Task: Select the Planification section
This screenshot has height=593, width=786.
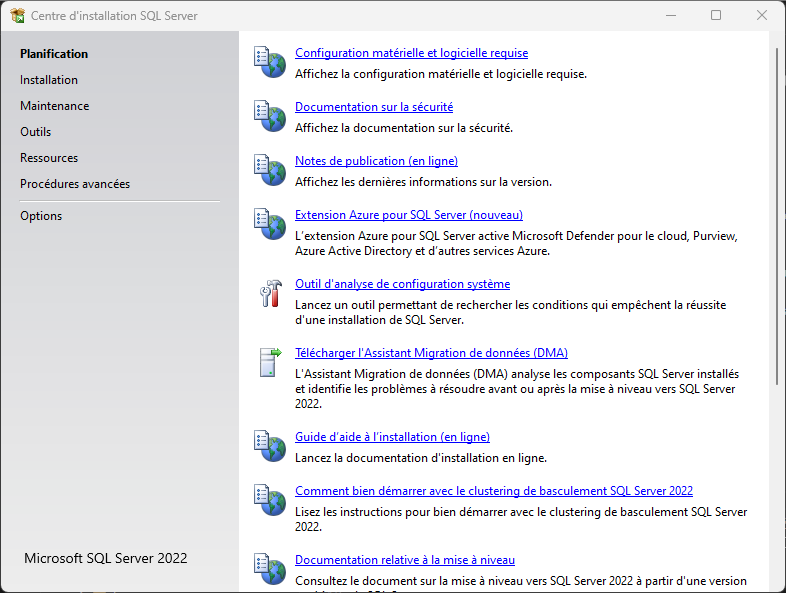Action: [54, 54]
